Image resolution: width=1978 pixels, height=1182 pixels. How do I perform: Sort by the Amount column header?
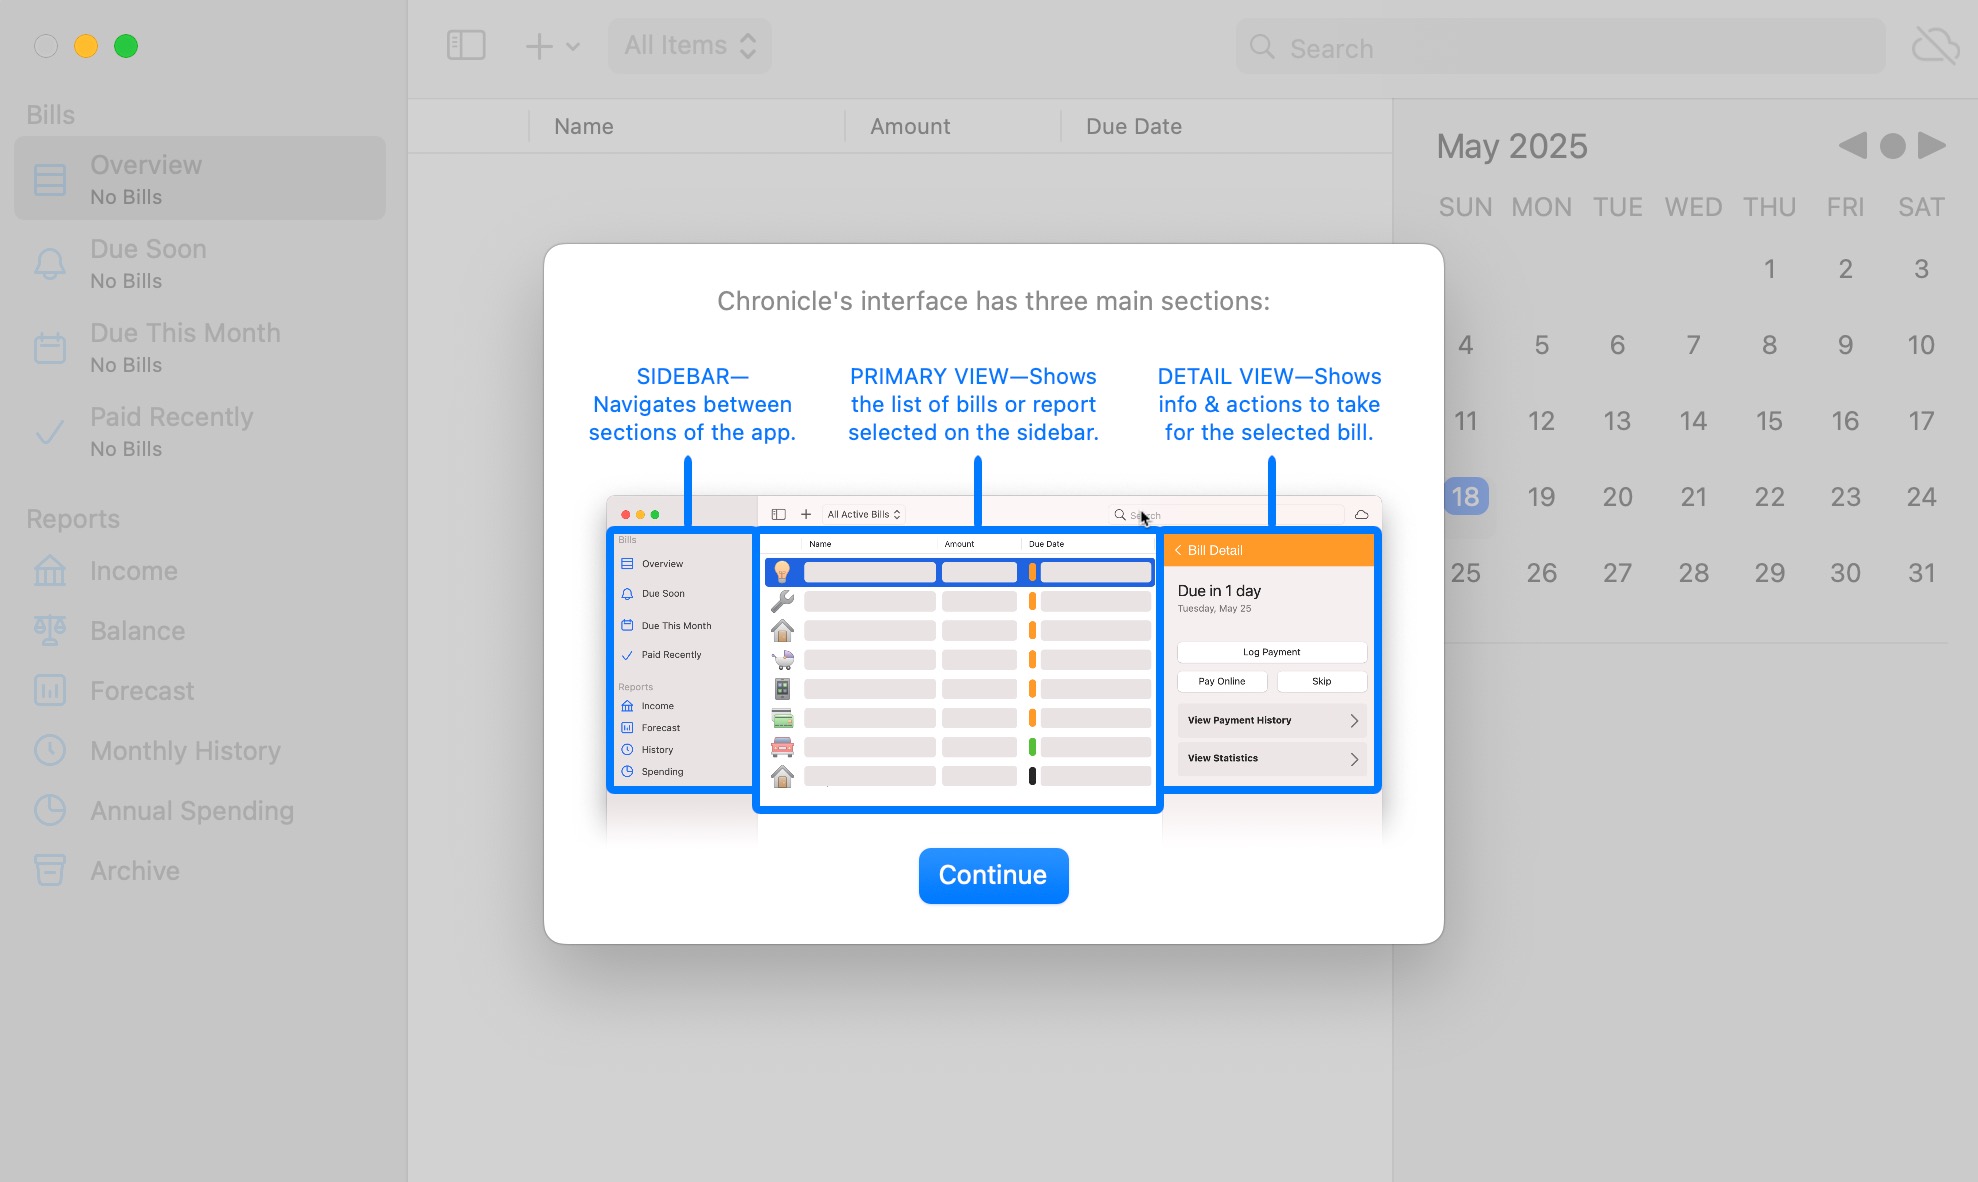click(x=952, y=126)
